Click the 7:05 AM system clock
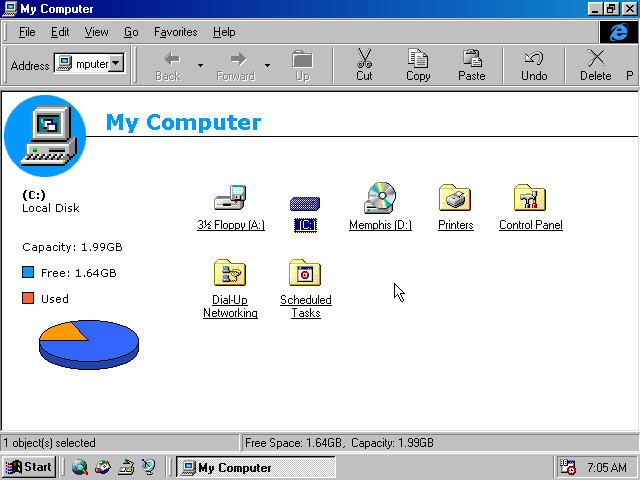Screen dimensions: 640x480 tap(607, 467)
